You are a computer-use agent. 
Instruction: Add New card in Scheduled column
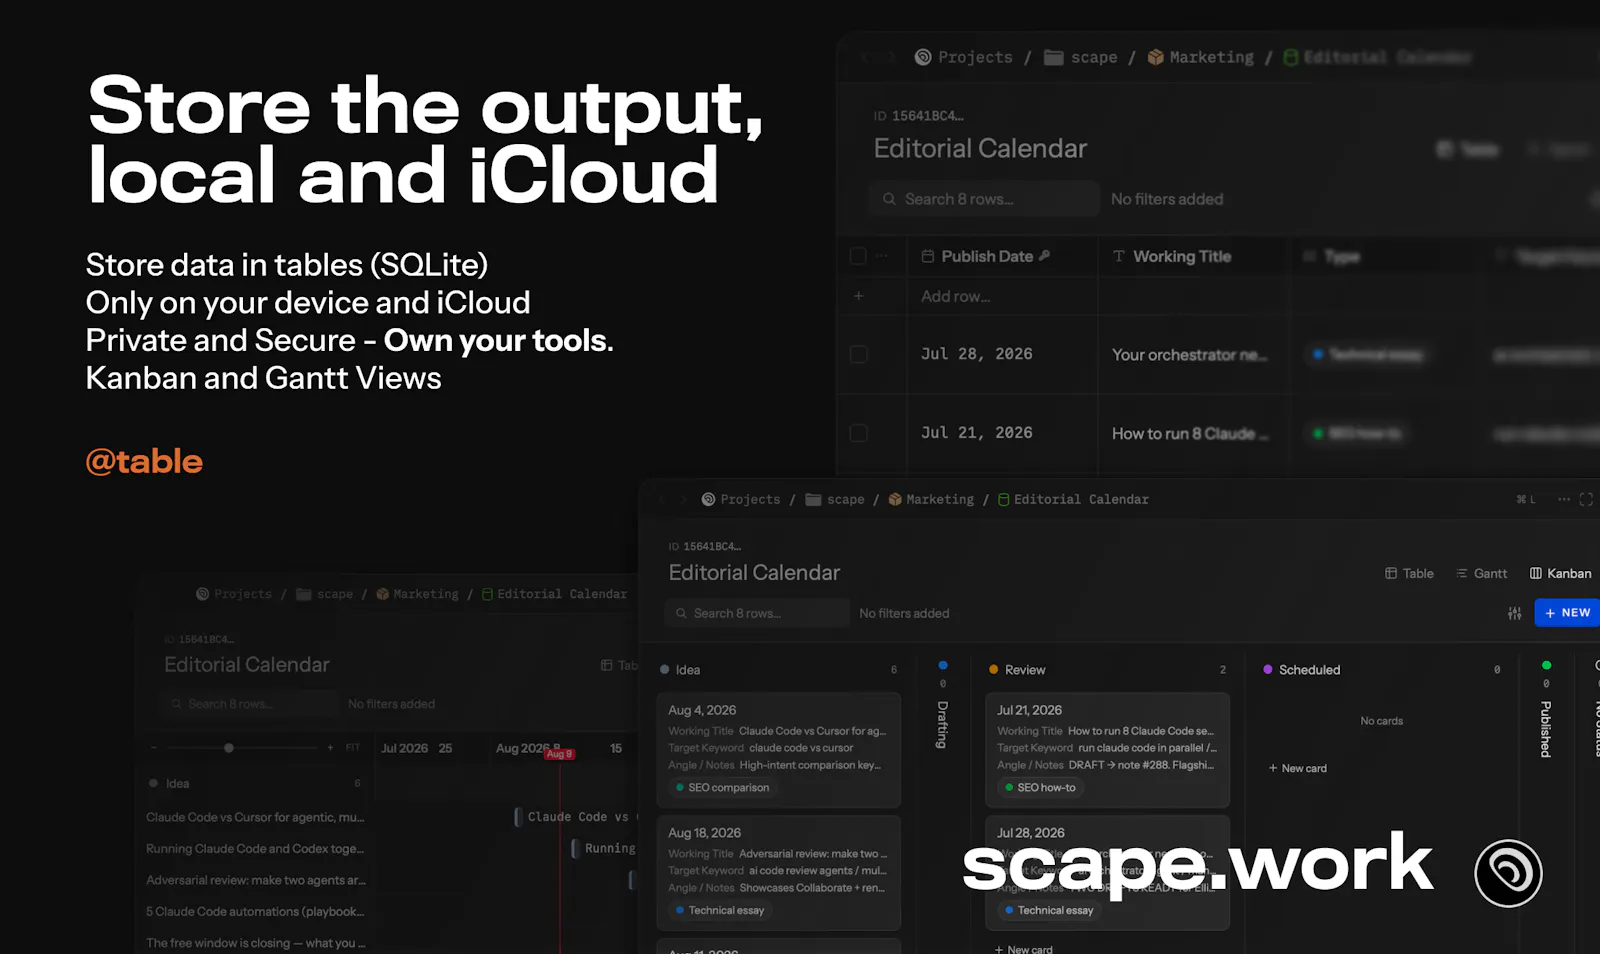point(1298,769)
